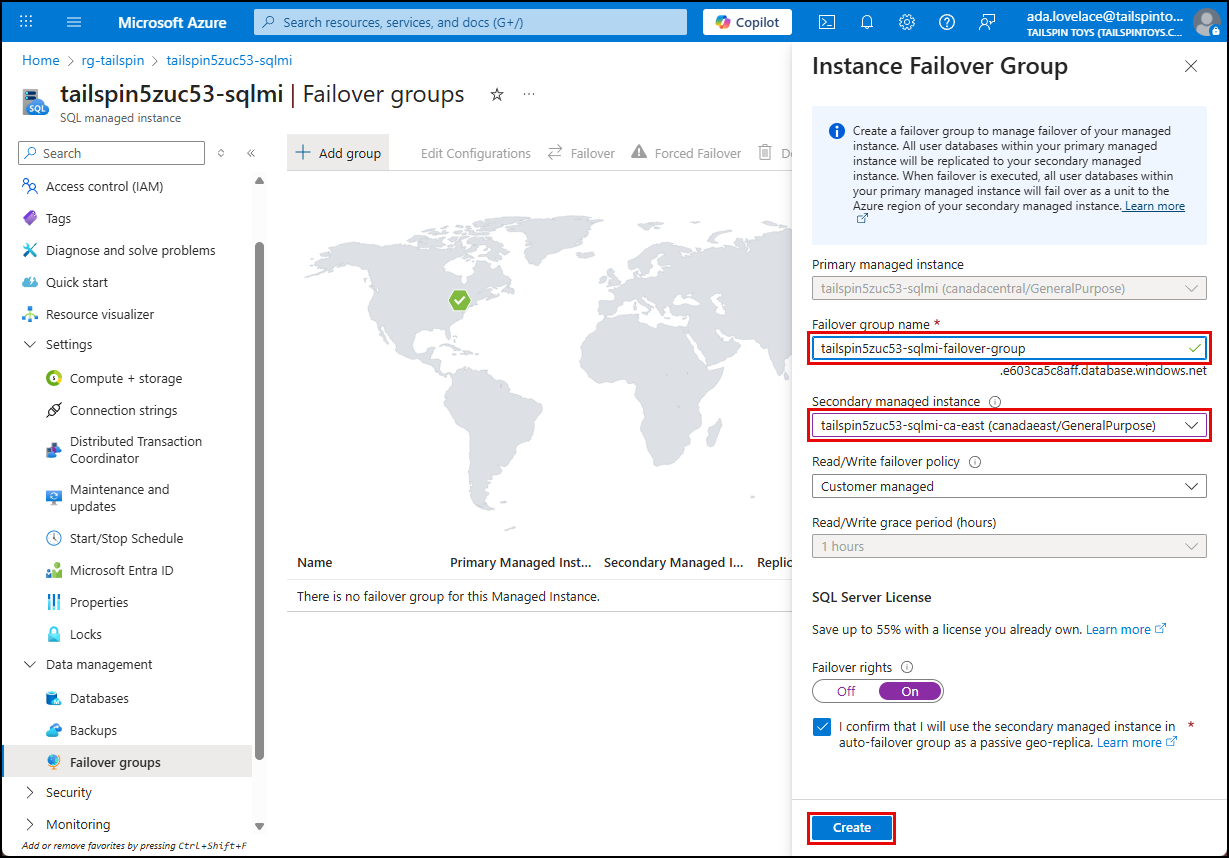Open the All services grid icon
Image resolution: width=1229 pixels, height=858 pixels.
25,21
